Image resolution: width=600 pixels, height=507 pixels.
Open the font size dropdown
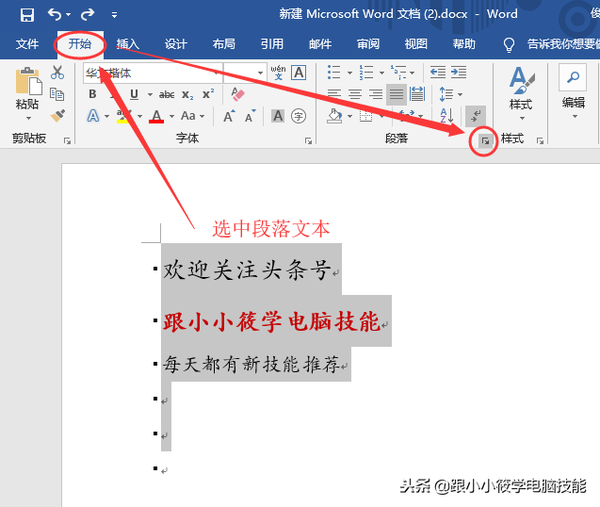point(261,73)
